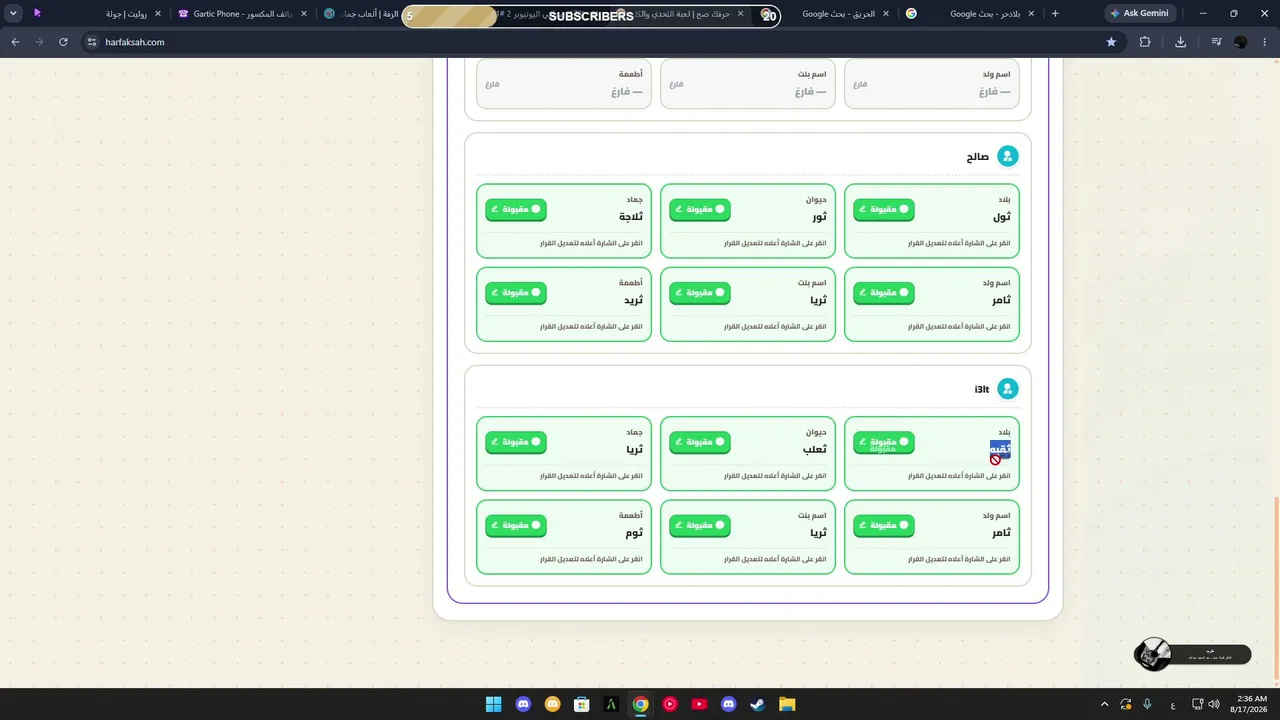Switch the Arabic ع input language indicator
The image size is (1280, 720).
click(x=1173, y=705)
